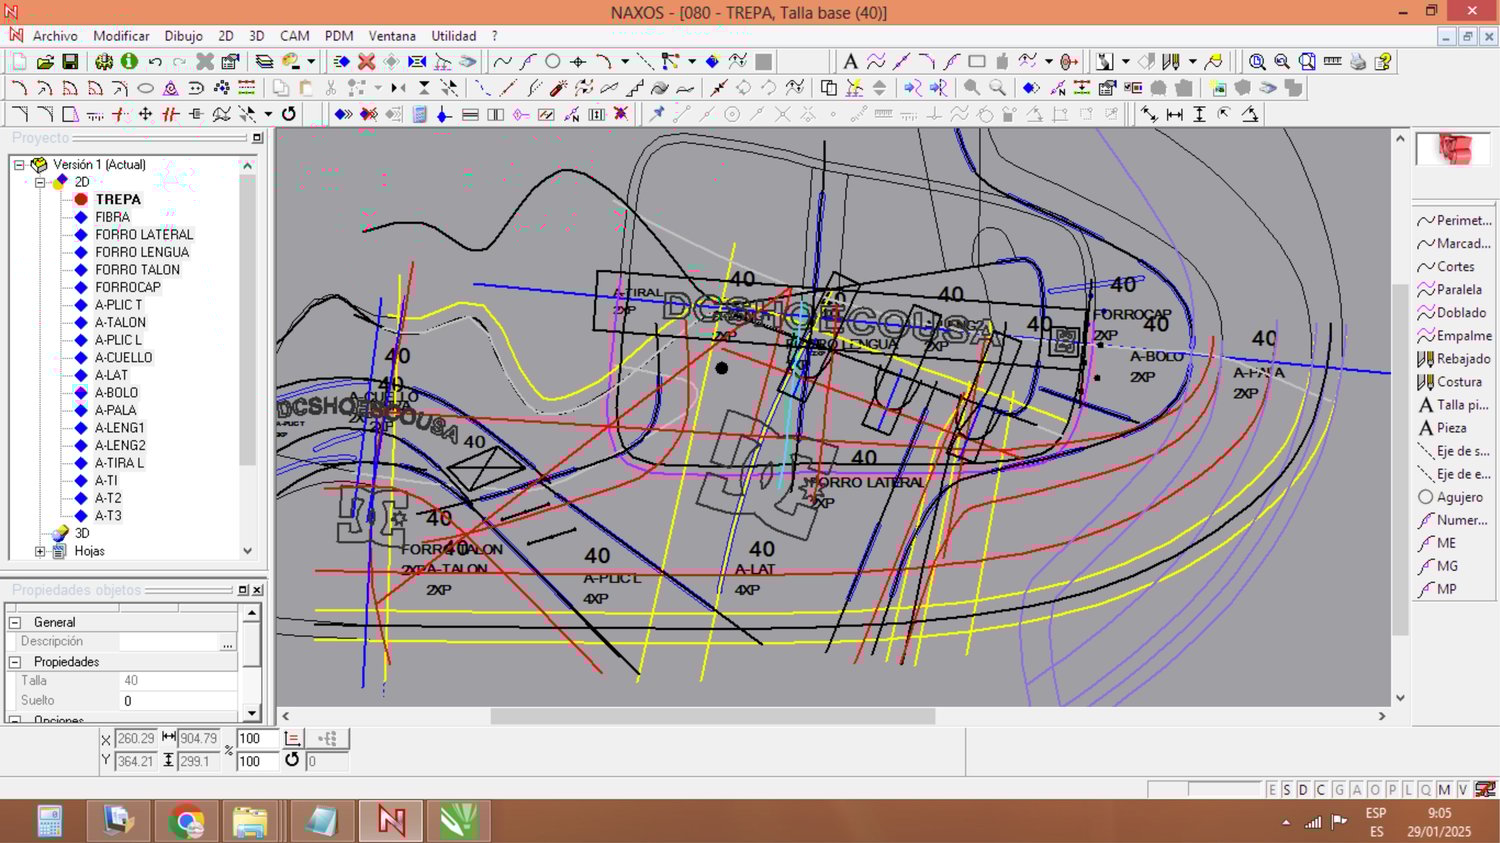Click the horizontal dimension measure icon
The width and height of the screenshot is (1500, 843).
(1174, 114)
